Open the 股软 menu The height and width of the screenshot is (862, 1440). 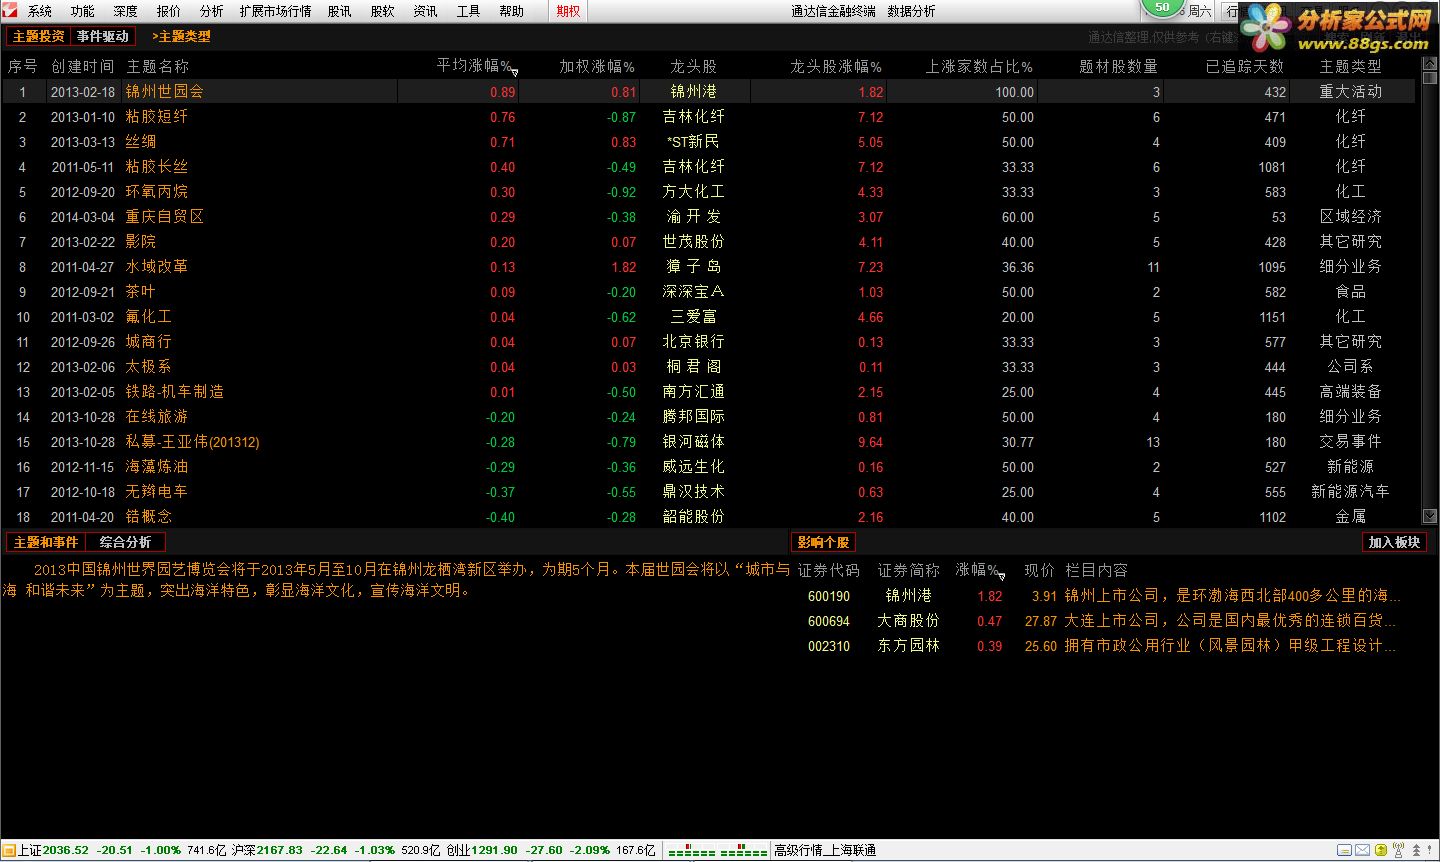[x=382, y=11]
